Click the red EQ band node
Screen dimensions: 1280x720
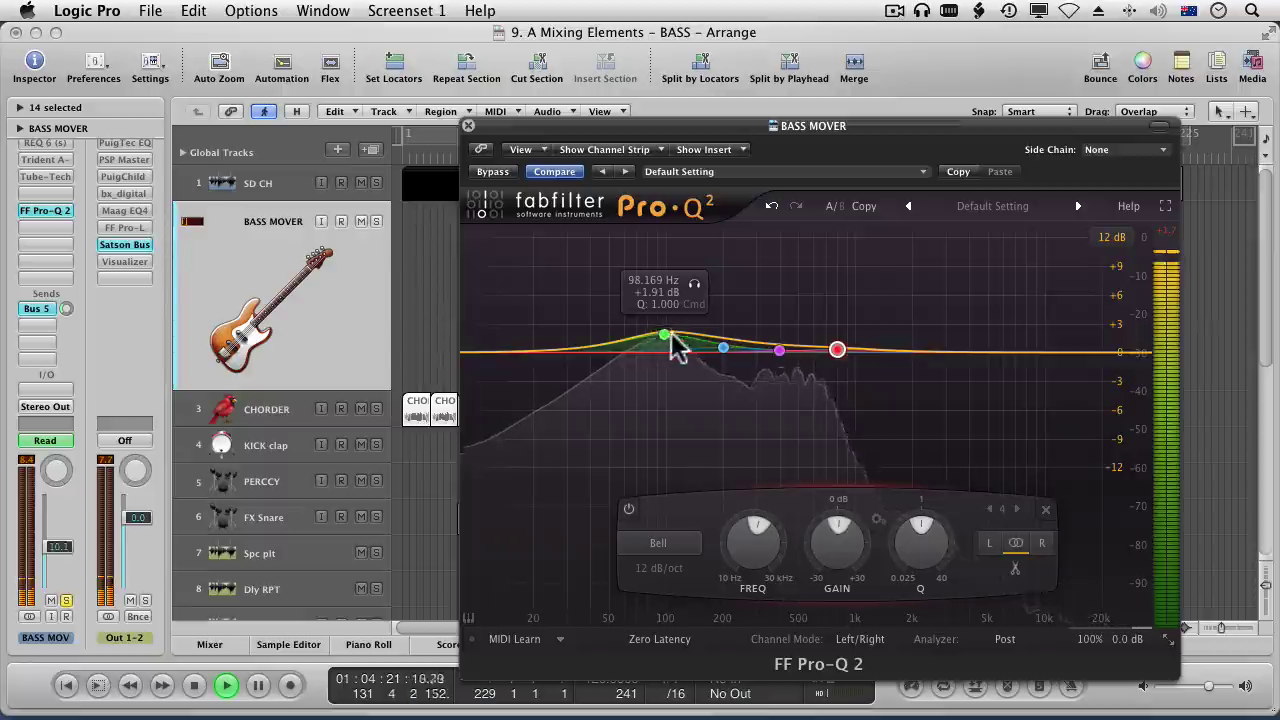click(x=837, y=349)
